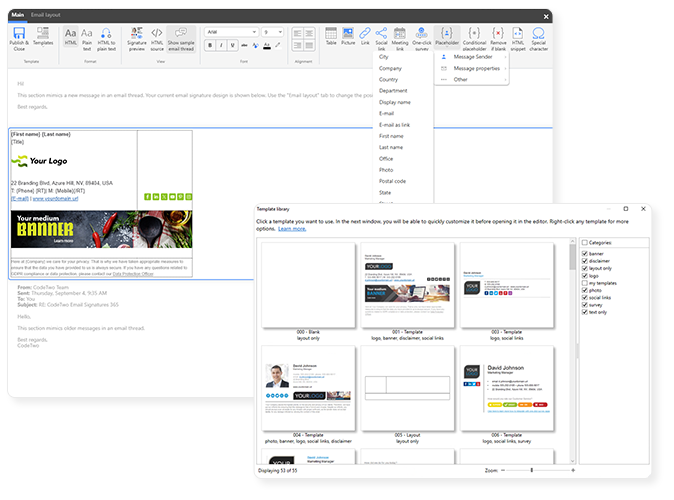
Task: Uncheck the layout only category
Action: [x=585, y=268]
